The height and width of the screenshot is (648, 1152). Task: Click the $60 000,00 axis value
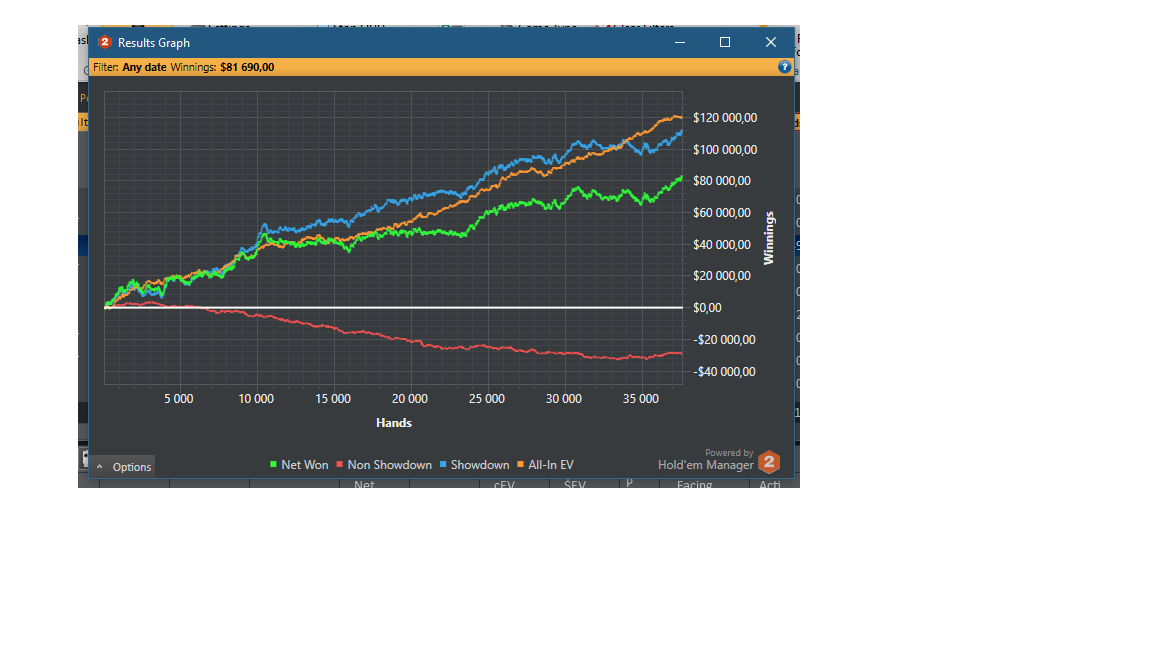click(x=722, y=213)
